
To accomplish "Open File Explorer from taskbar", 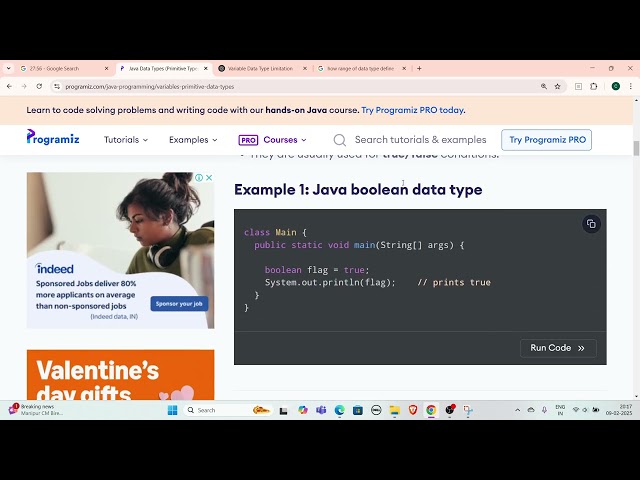I will (x=394, y=410).
